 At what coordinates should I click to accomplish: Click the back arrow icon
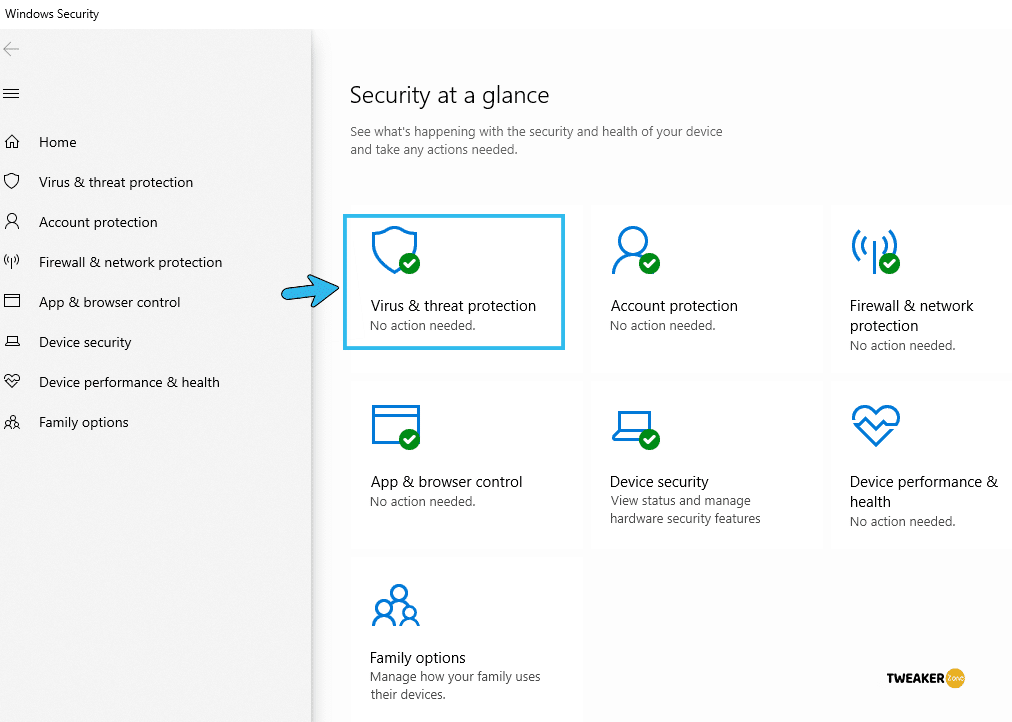(x=11, y=49)
